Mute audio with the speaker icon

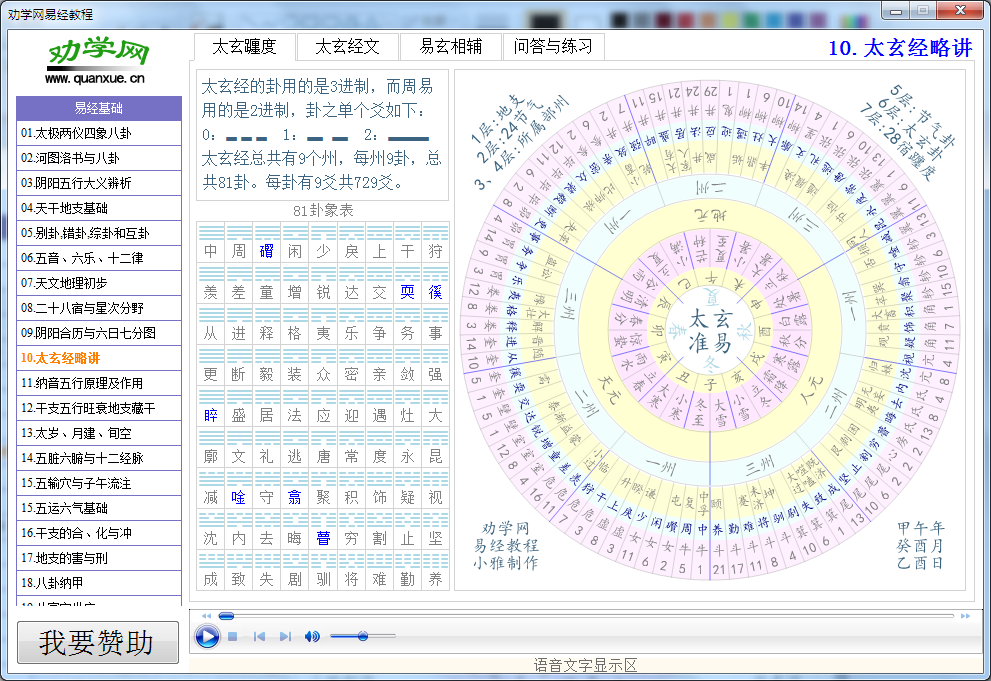point(313,636)
